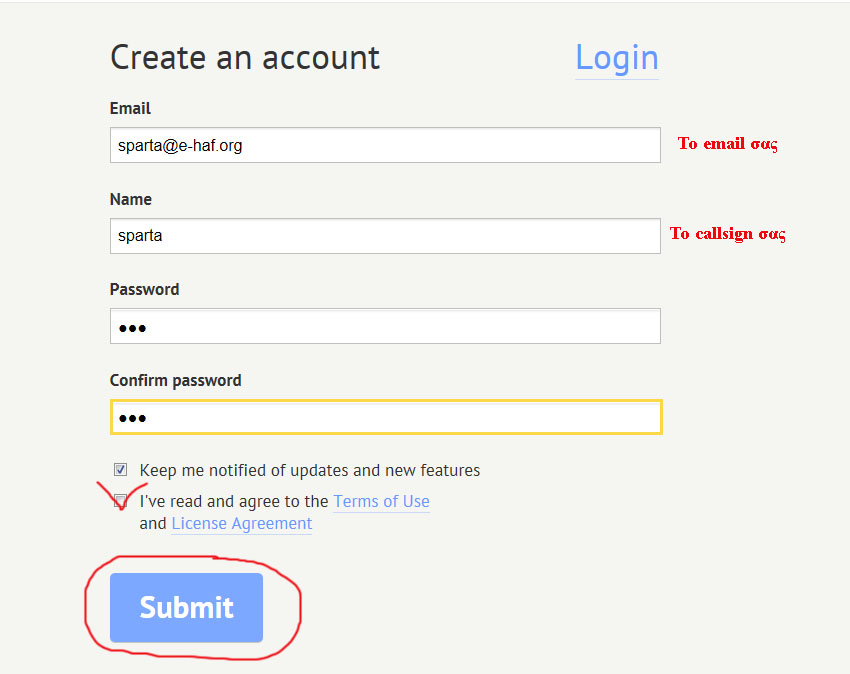
Task: Uncheck Keep me notified of updates checkbox
Action: click(121, 469)
